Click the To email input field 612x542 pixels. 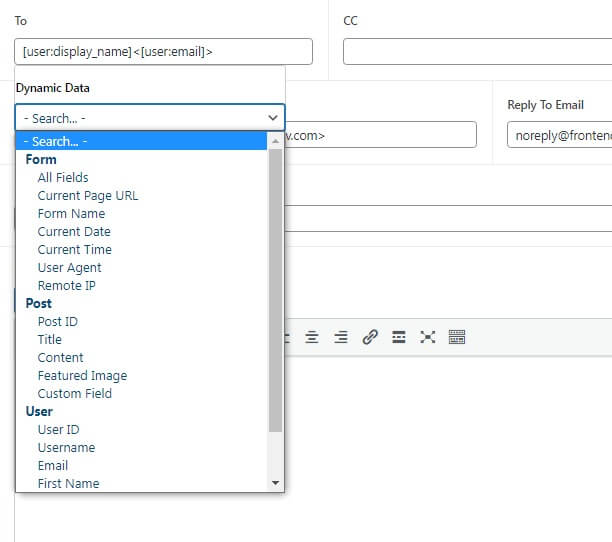[163, 52]
